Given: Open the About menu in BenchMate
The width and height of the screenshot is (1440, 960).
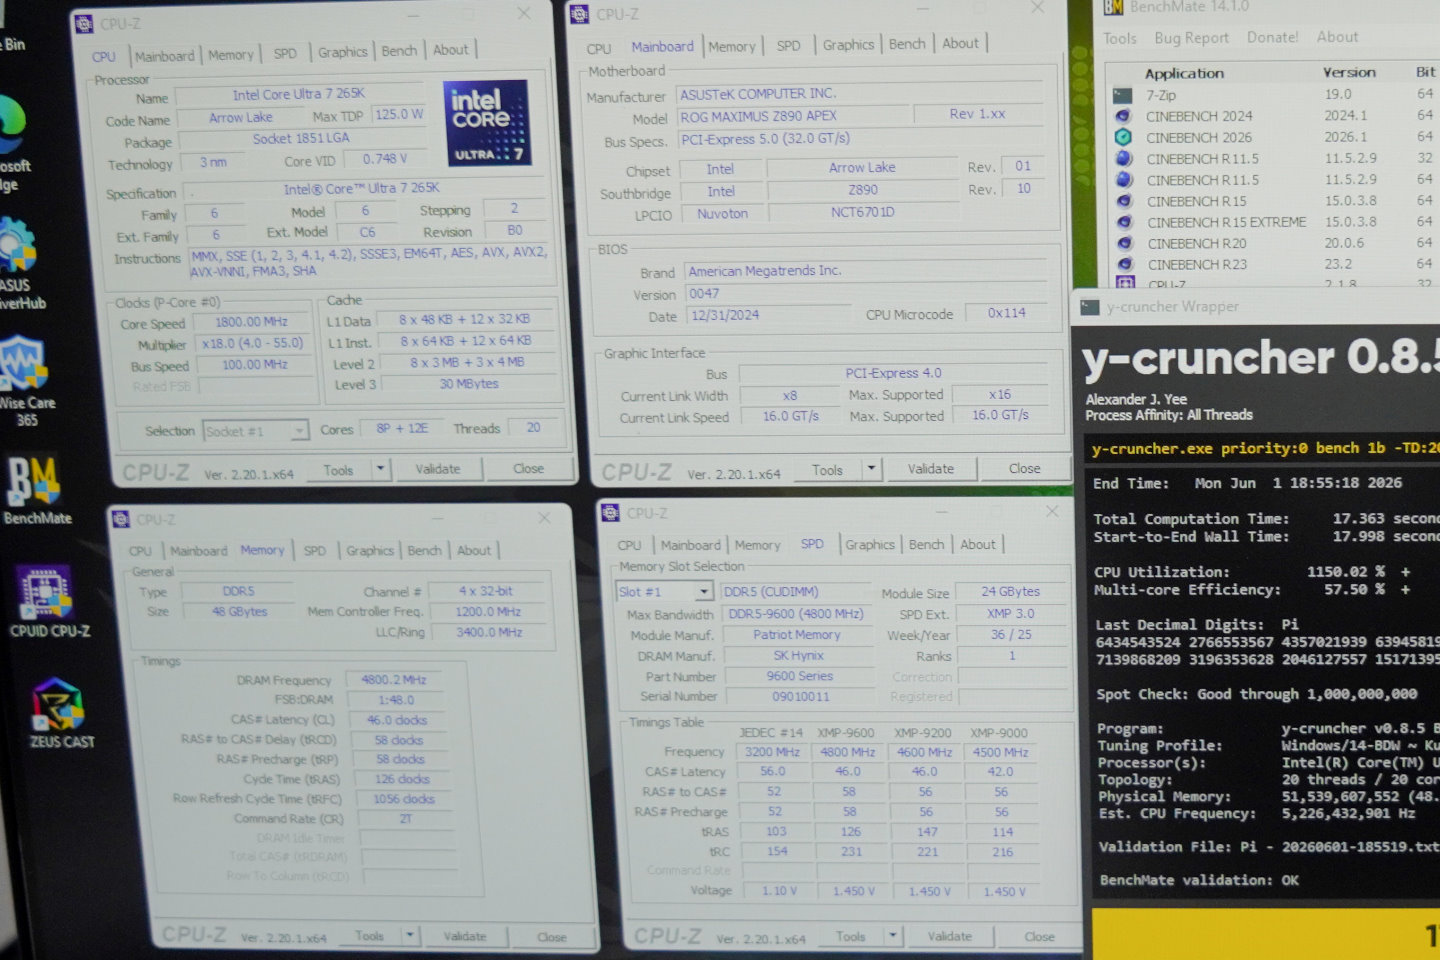Looking at the screenshot, I should pyautogui.click(x=1337, y=37).
